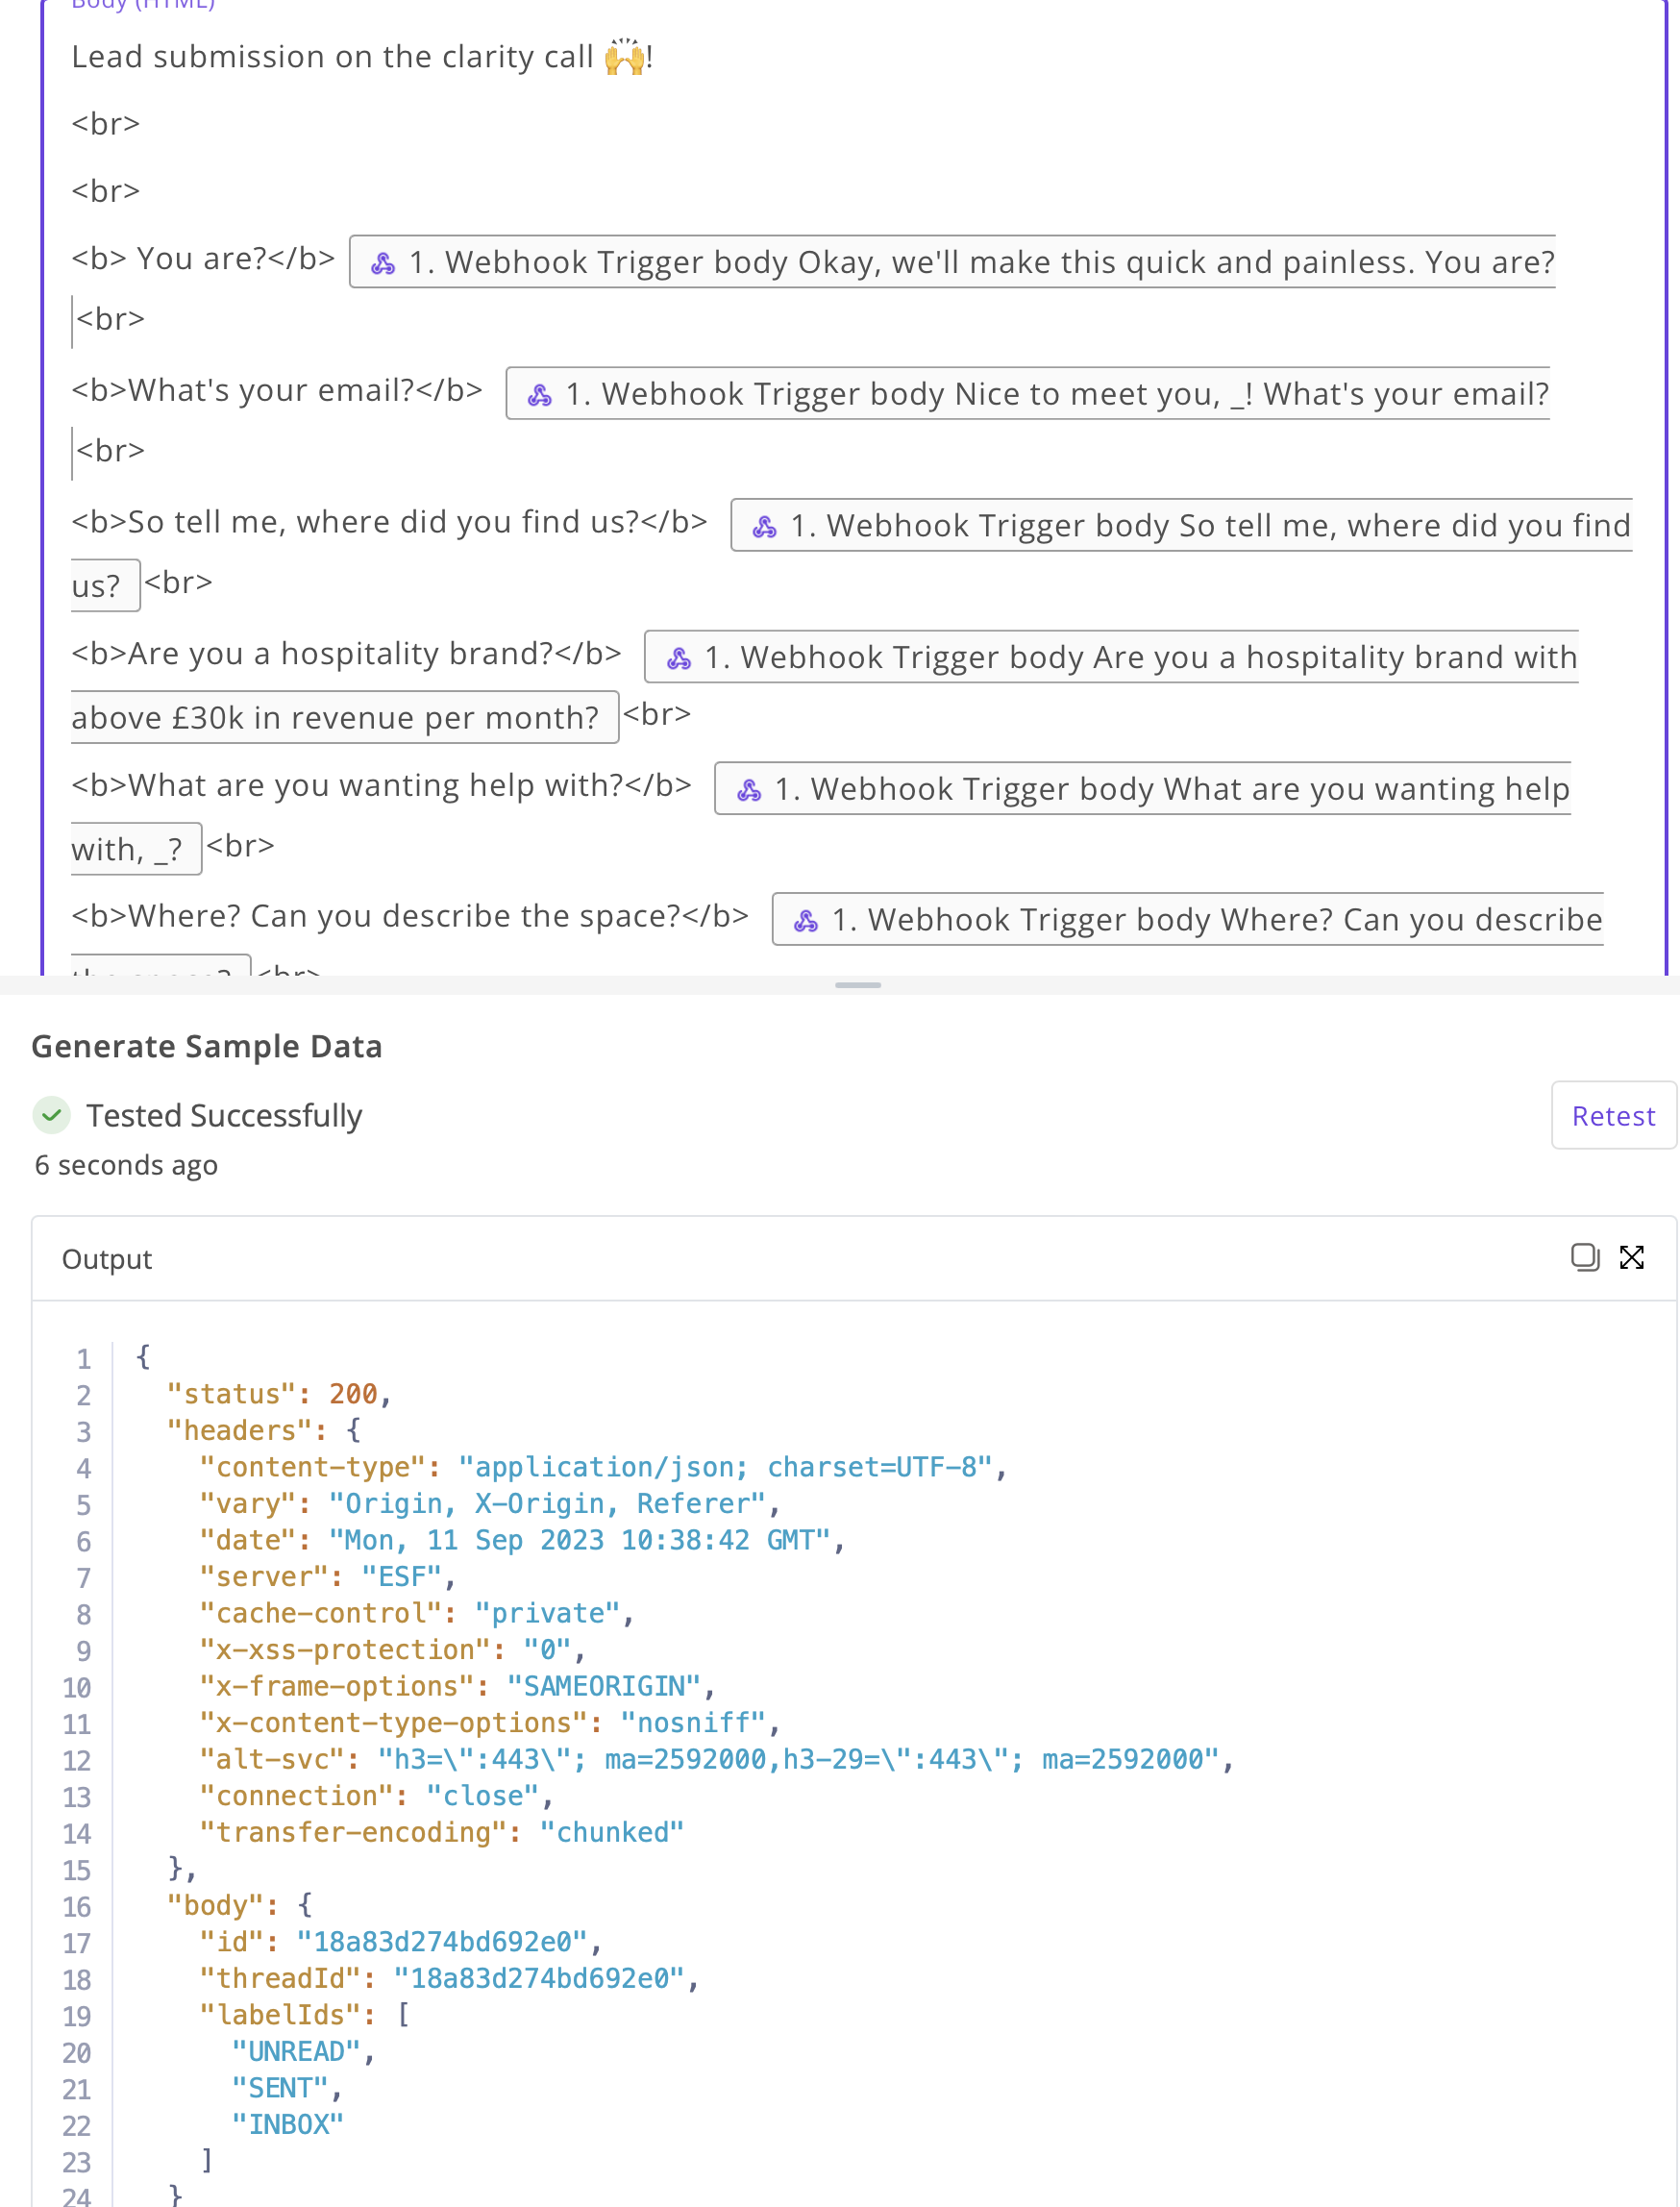The width and height of the screenshot is (1680, 2207).
Task: Expand the Output panel to fullscreen
Action: point(1632,1257)
